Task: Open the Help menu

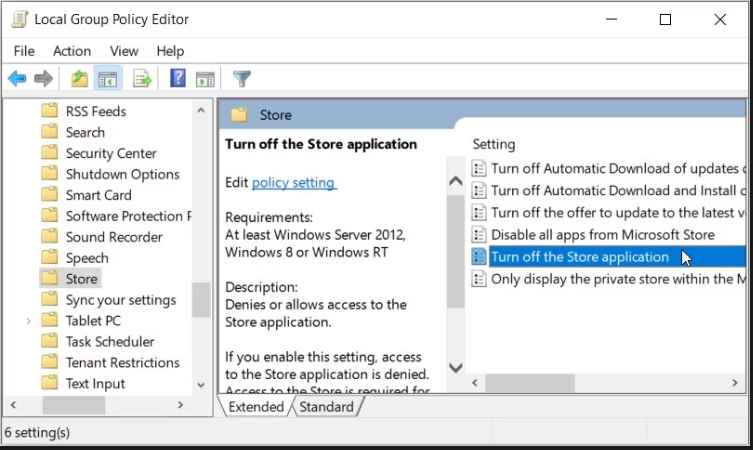Action: 170,51
